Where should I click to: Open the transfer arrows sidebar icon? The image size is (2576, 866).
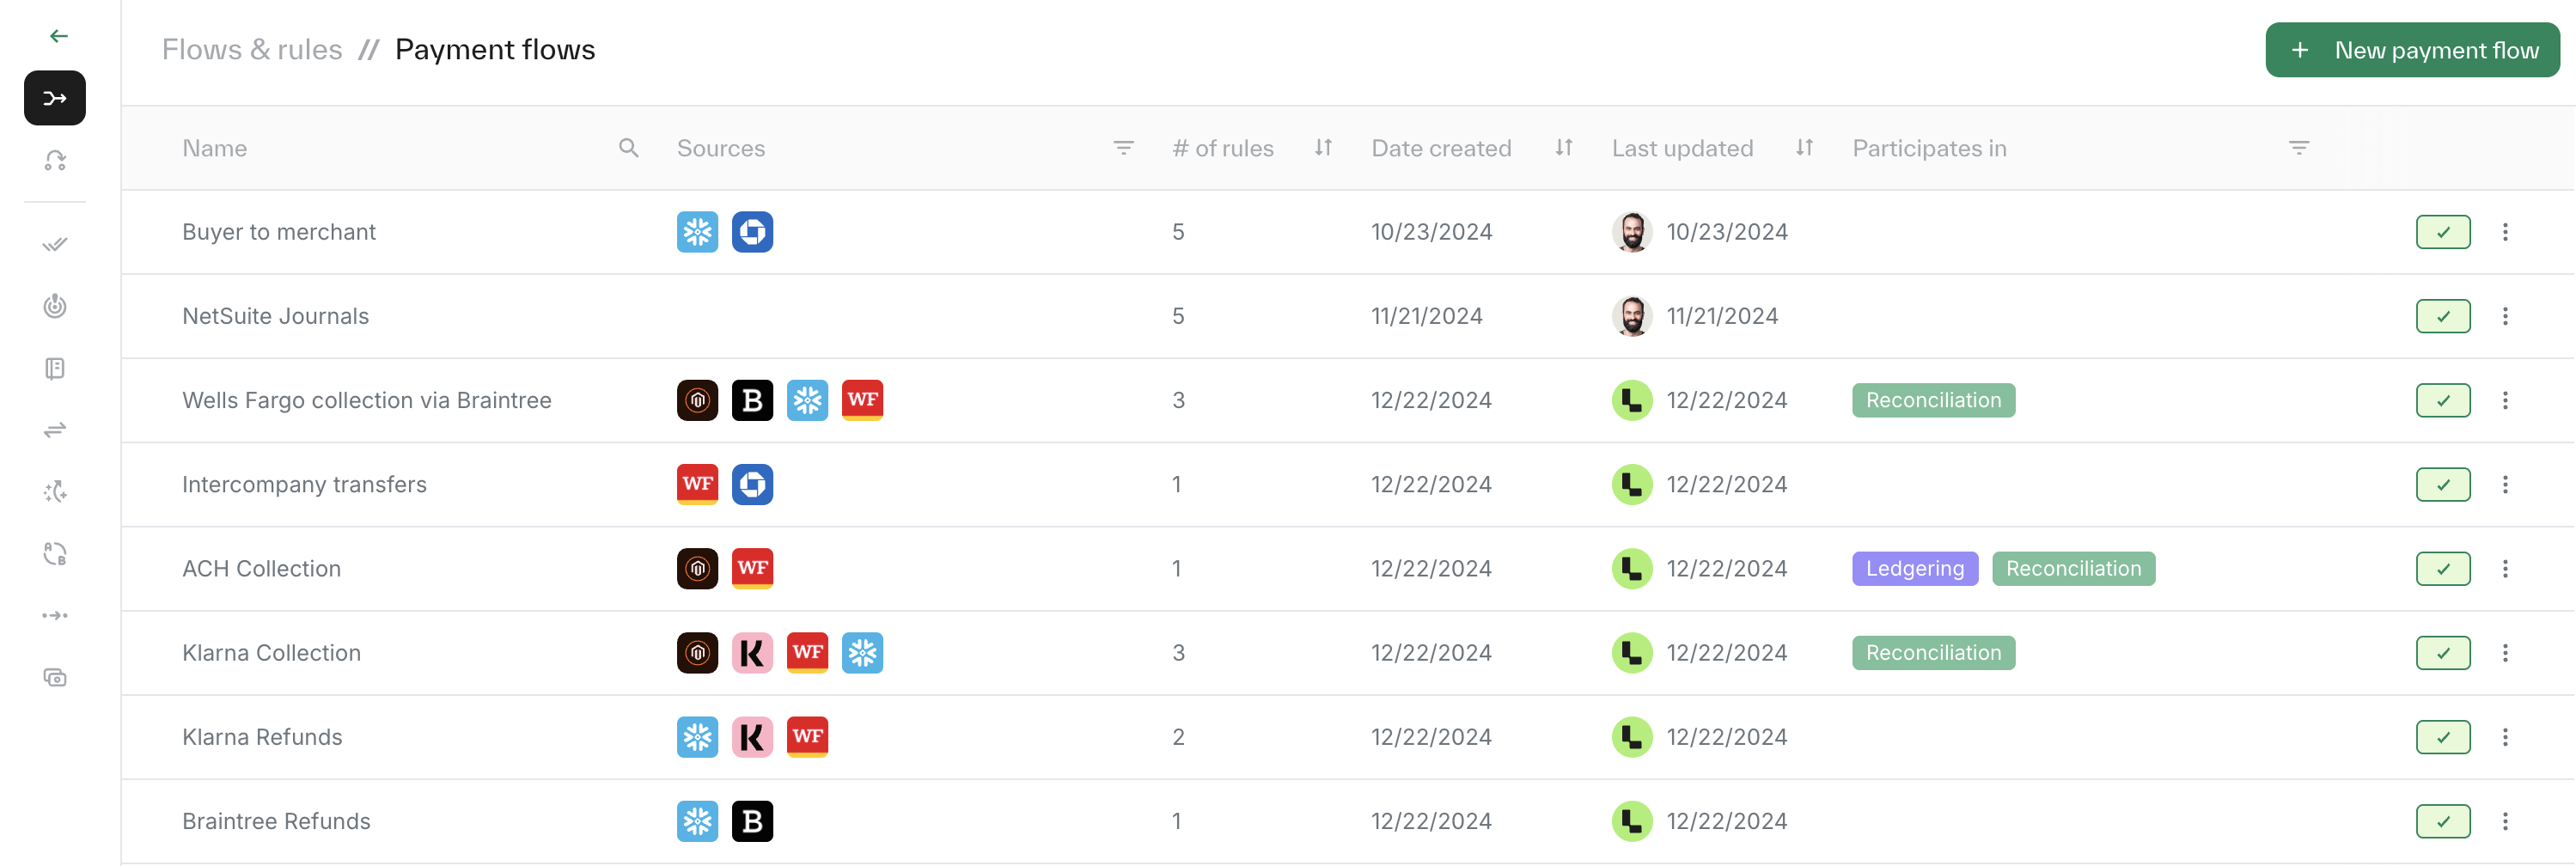coord(55,430)
